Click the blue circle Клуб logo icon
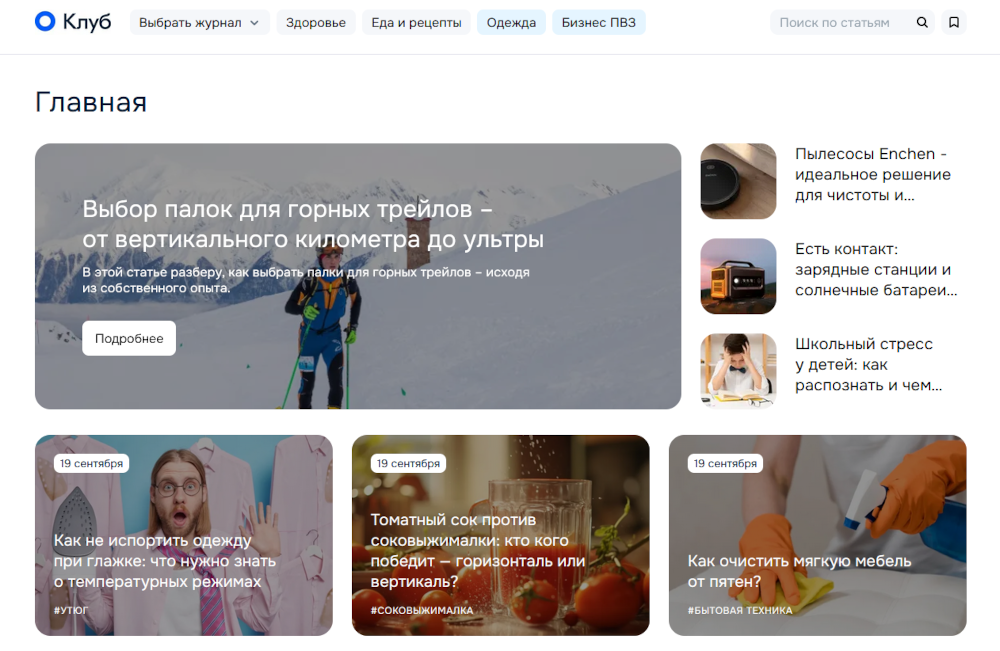Image resolution: width=1000 pixels, height=651 pixels. 45,21
